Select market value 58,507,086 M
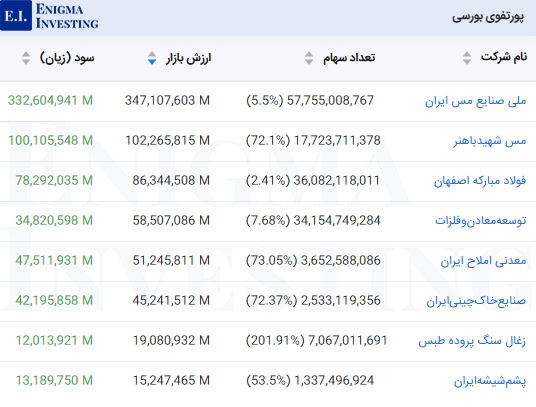The image size is (536, 407). coord(171,220)
